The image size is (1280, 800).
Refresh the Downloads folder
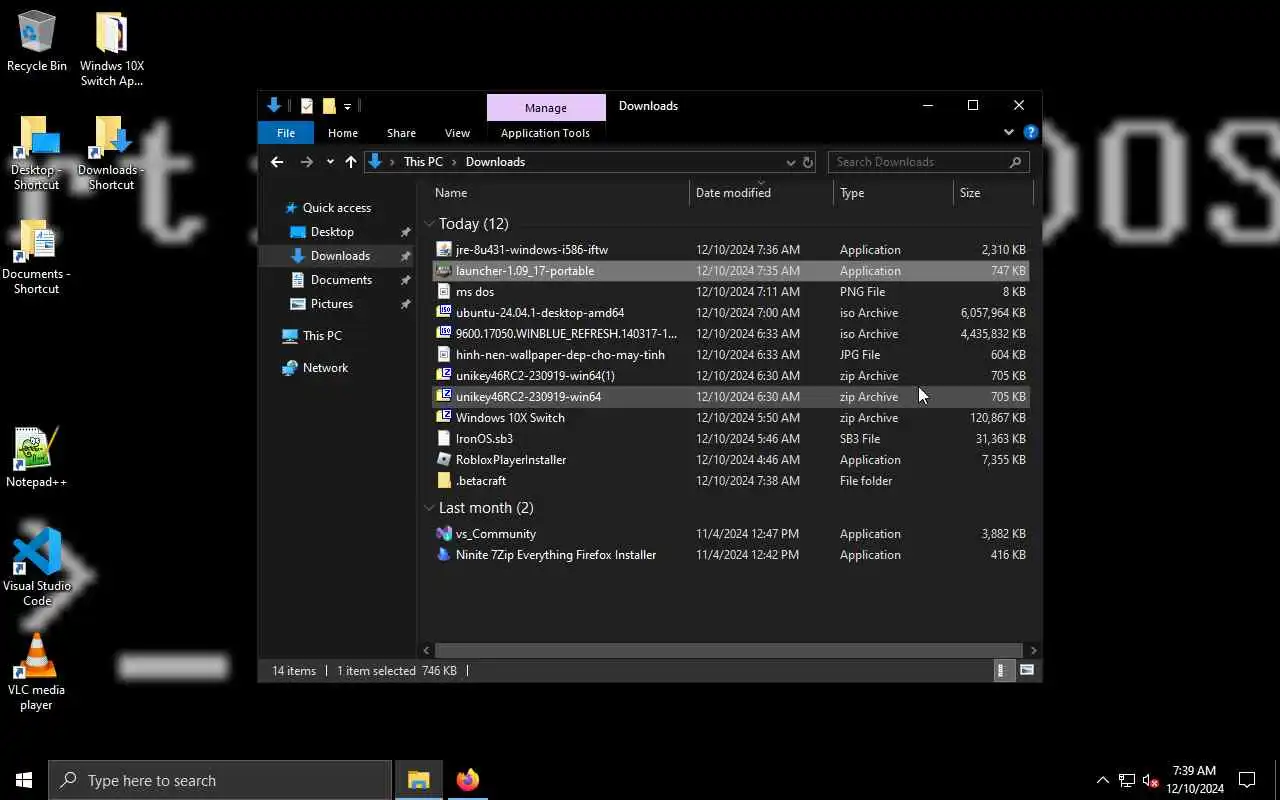(808, 162)
